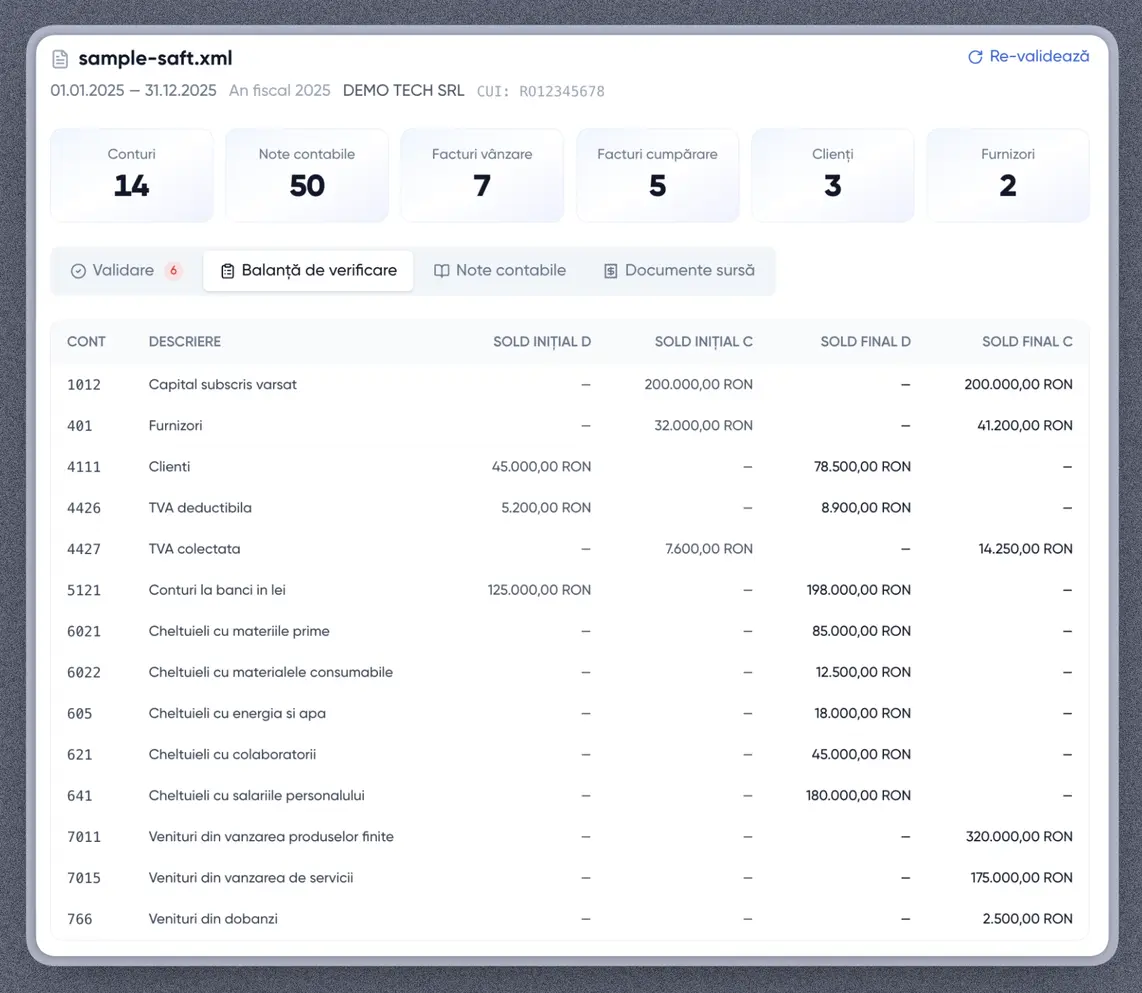Select the Facturi vânzare summary card
Viewport: 1142px width, 993px height.
pos(482,175)
